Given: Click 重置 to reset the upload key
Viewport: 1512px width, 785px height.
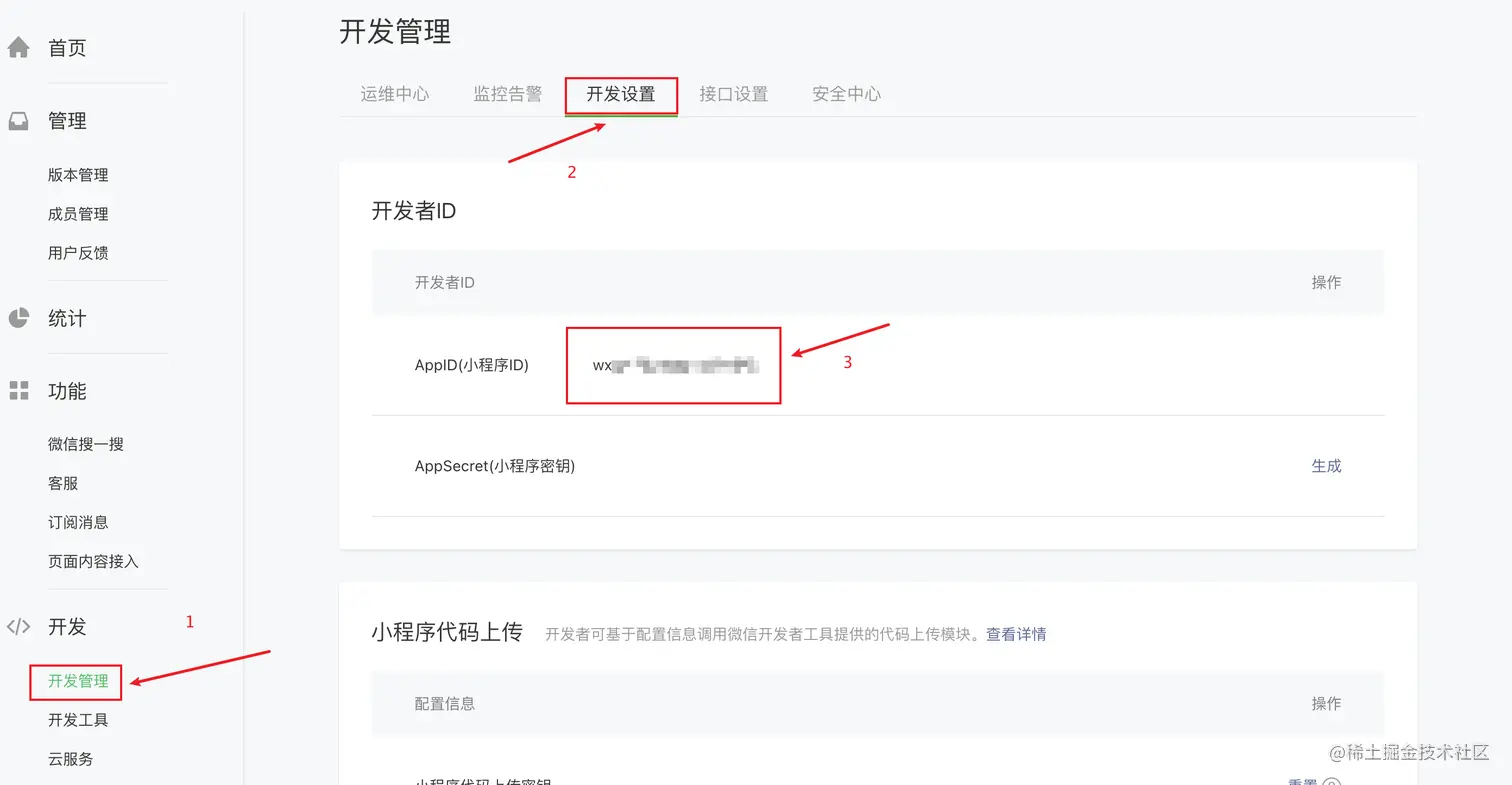Looking at the screenshot, I should click(x=1303, y=782).
